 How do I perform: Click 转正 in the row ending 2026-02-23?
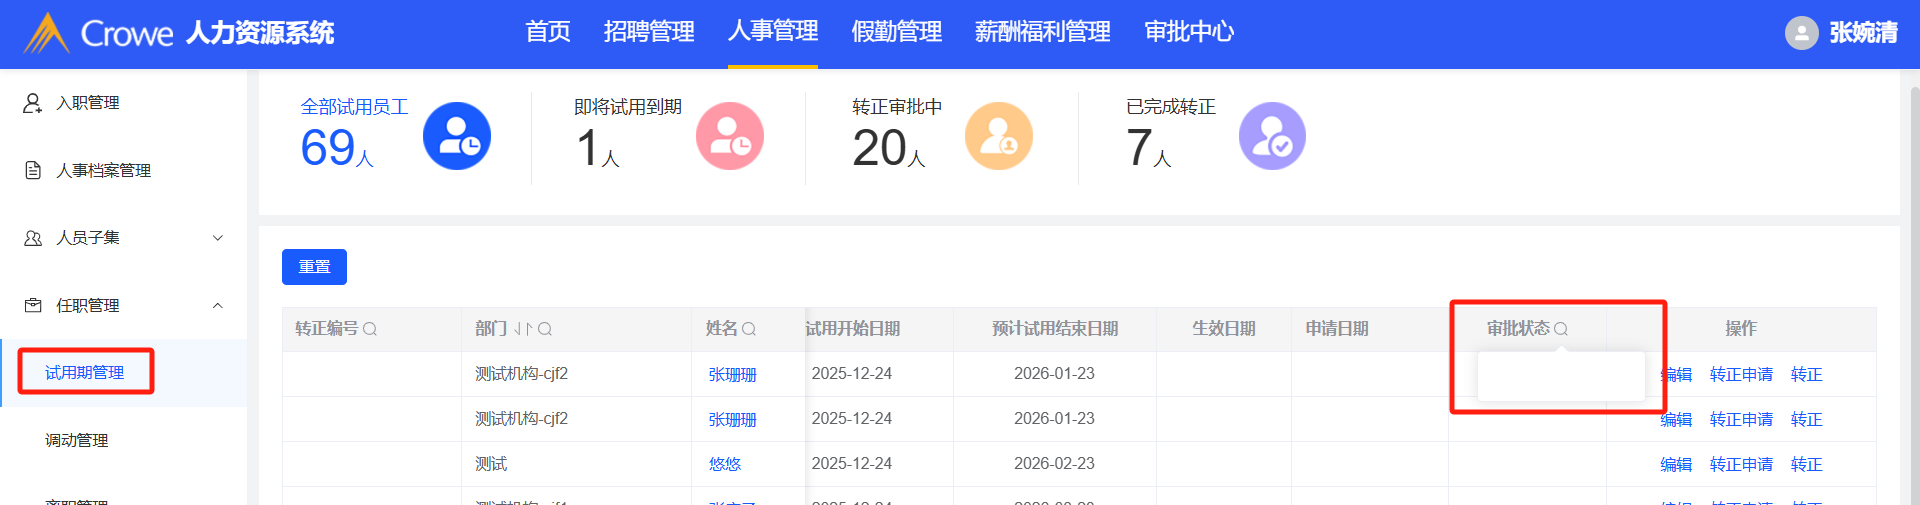point(1806,464)
